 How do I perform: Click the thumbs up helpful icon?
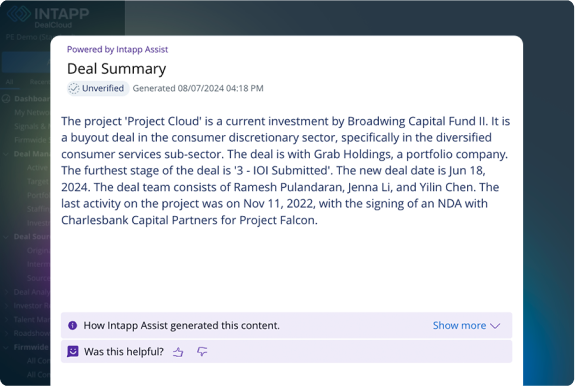click(178, 352)
